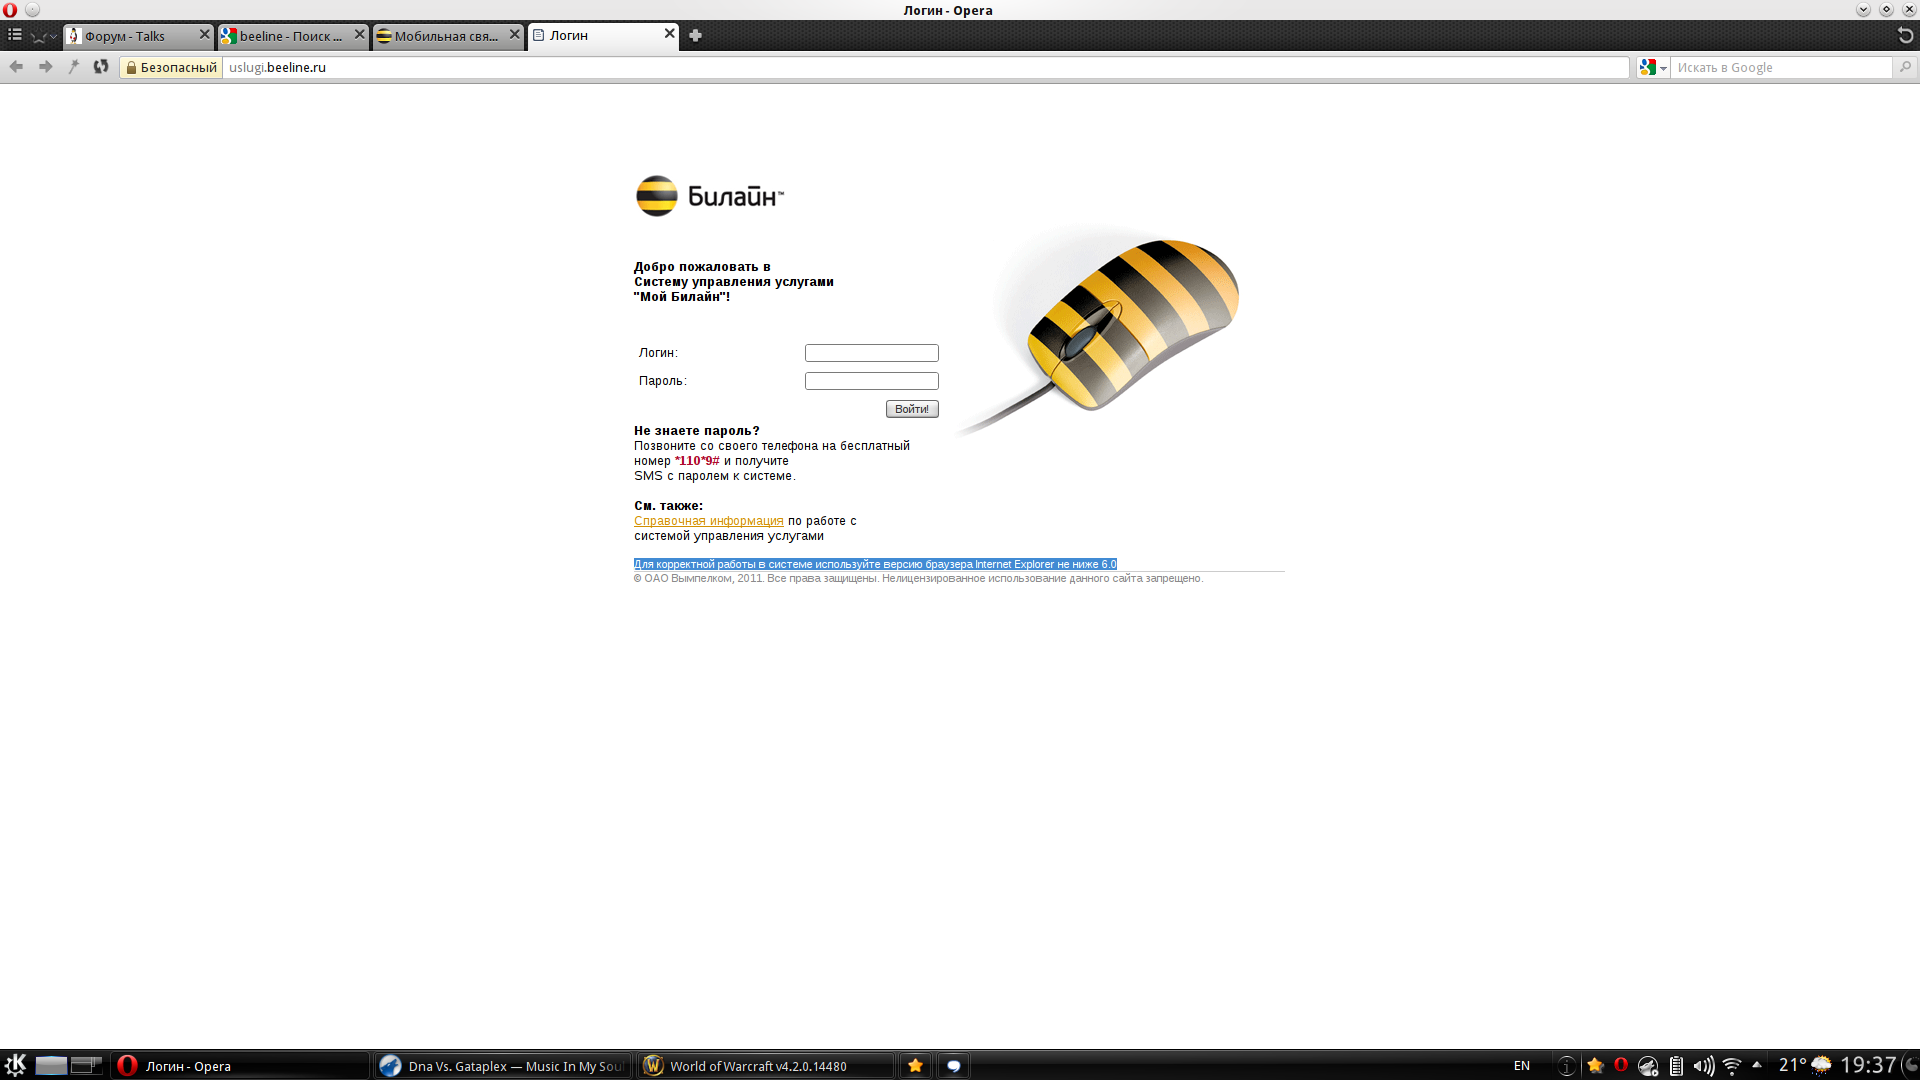Click the search magnifier button
Image resolution: width=1920 pixels, height=1080 pixels.
(1905, 67)
